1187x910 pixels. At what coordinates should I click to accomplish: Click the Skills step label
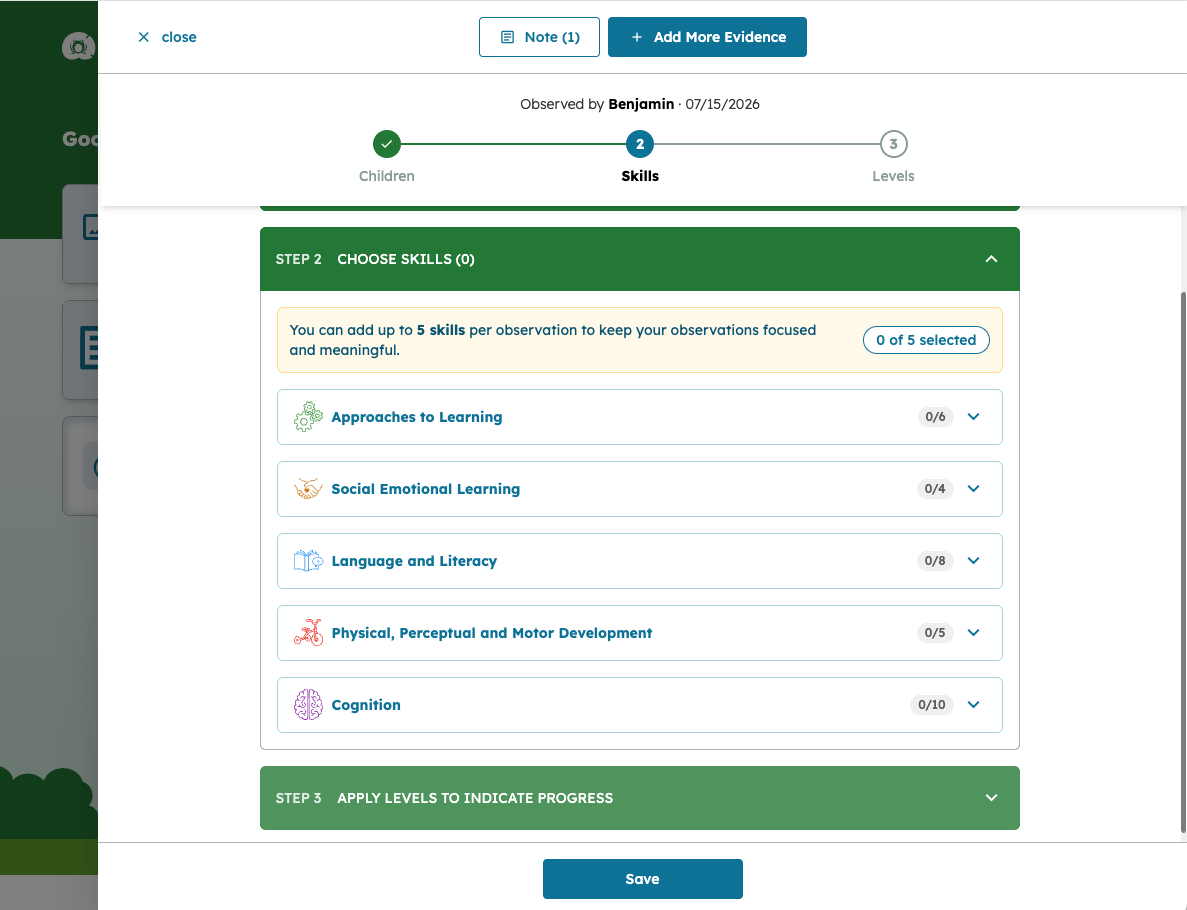640,176
